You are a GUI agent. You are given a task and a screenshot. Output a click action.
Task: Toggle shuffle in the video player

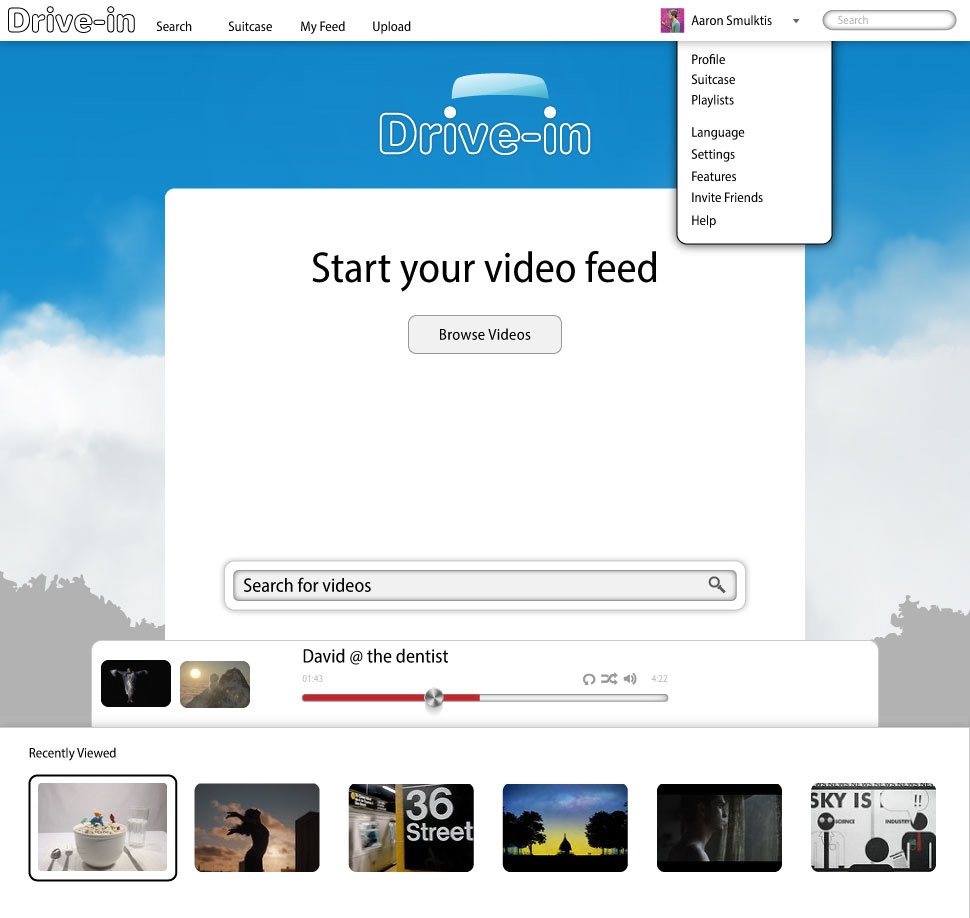(608, 679)
